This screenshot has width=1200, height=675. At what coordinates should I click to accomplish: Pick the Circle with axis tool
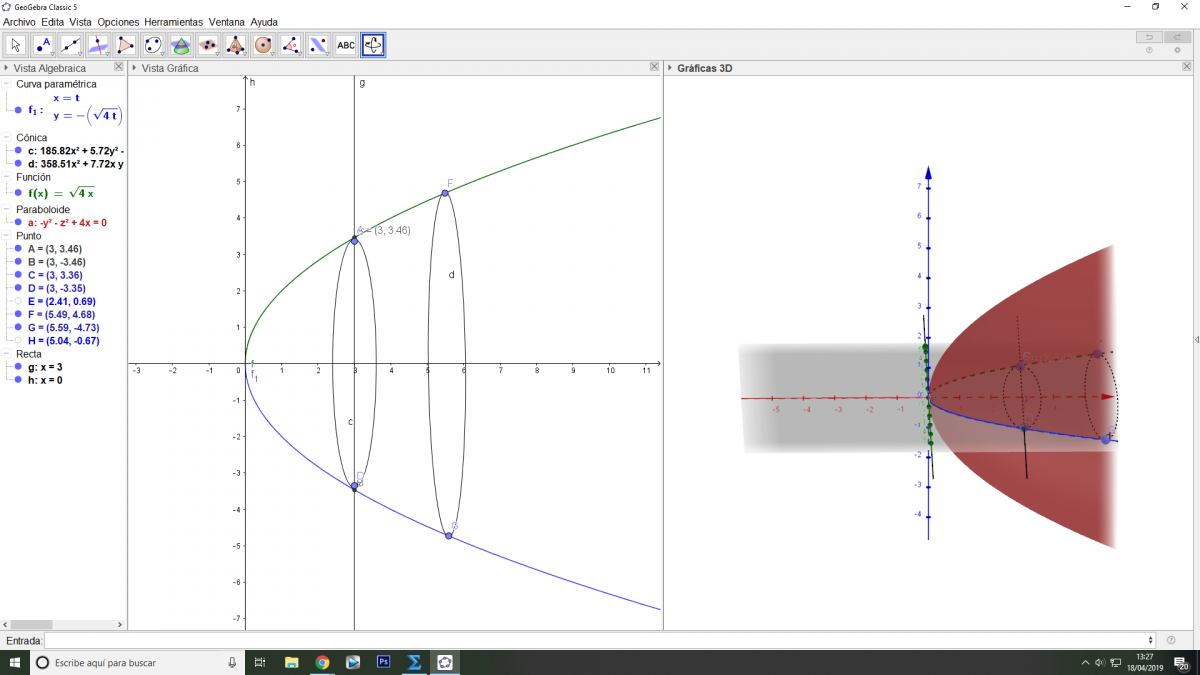153,45
